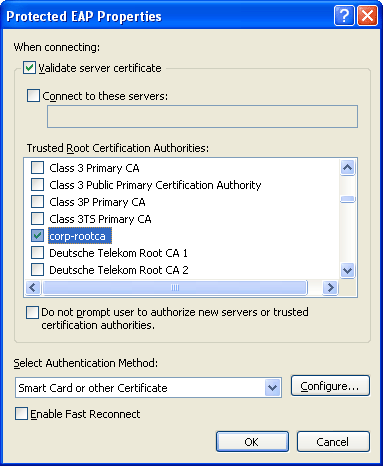The height and width of the screenshot is (466, 383).
Task: Enable Do not prompt user checkbox
Action: (x=33, y=313)
